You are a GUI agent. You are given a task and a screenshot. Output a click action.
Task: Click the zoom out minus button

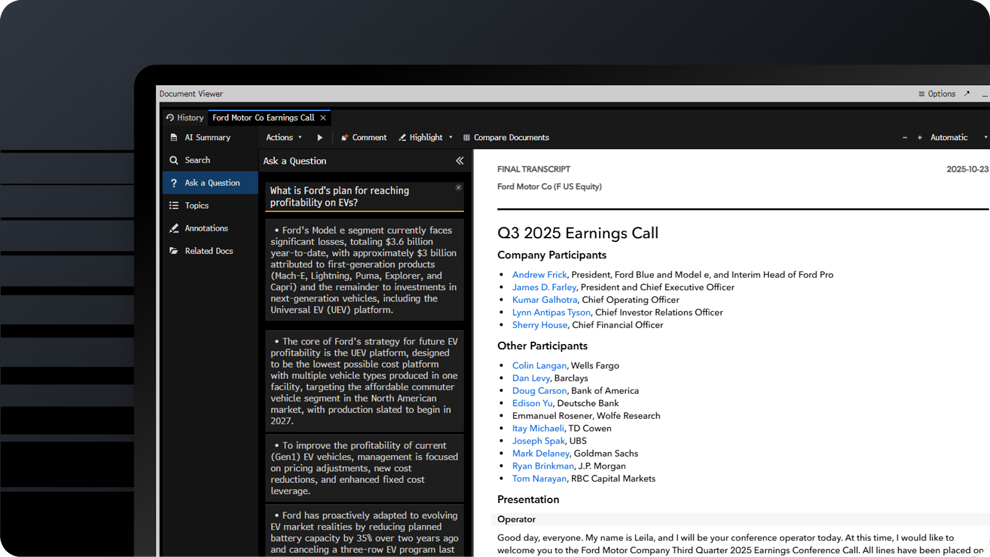pyautogui.click(x=905, y=138)
